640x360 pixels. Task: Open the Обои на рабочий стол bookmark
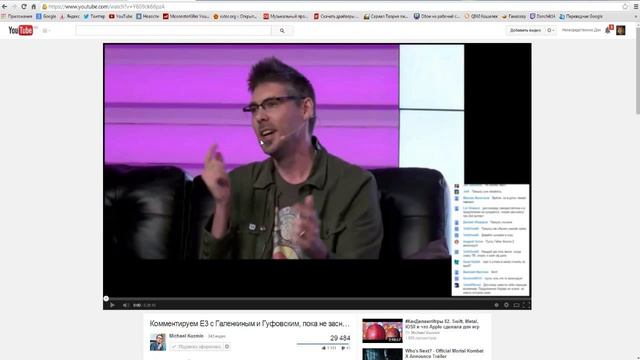pos(436,16)
